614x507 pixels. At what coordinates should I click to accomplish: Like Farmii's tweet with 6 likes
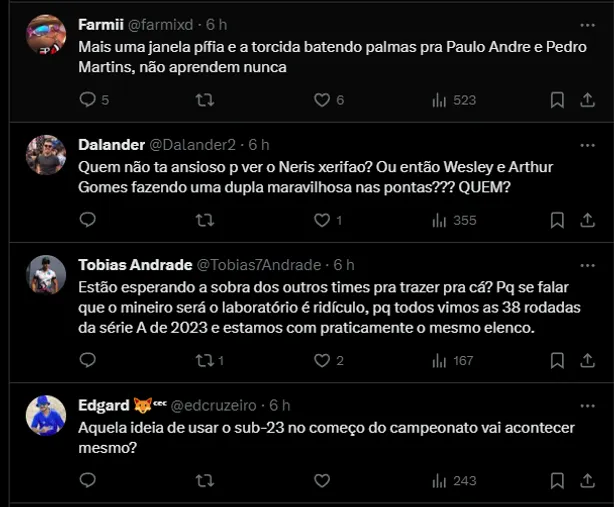coord(322,100)
